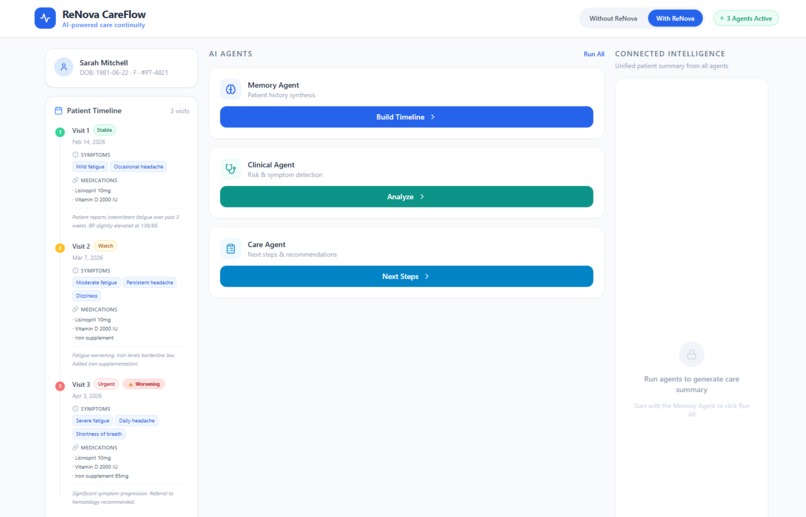
Task: Select the Visit 3 red timeline marker
Action: pyautogui.click(x=60, y=386)
